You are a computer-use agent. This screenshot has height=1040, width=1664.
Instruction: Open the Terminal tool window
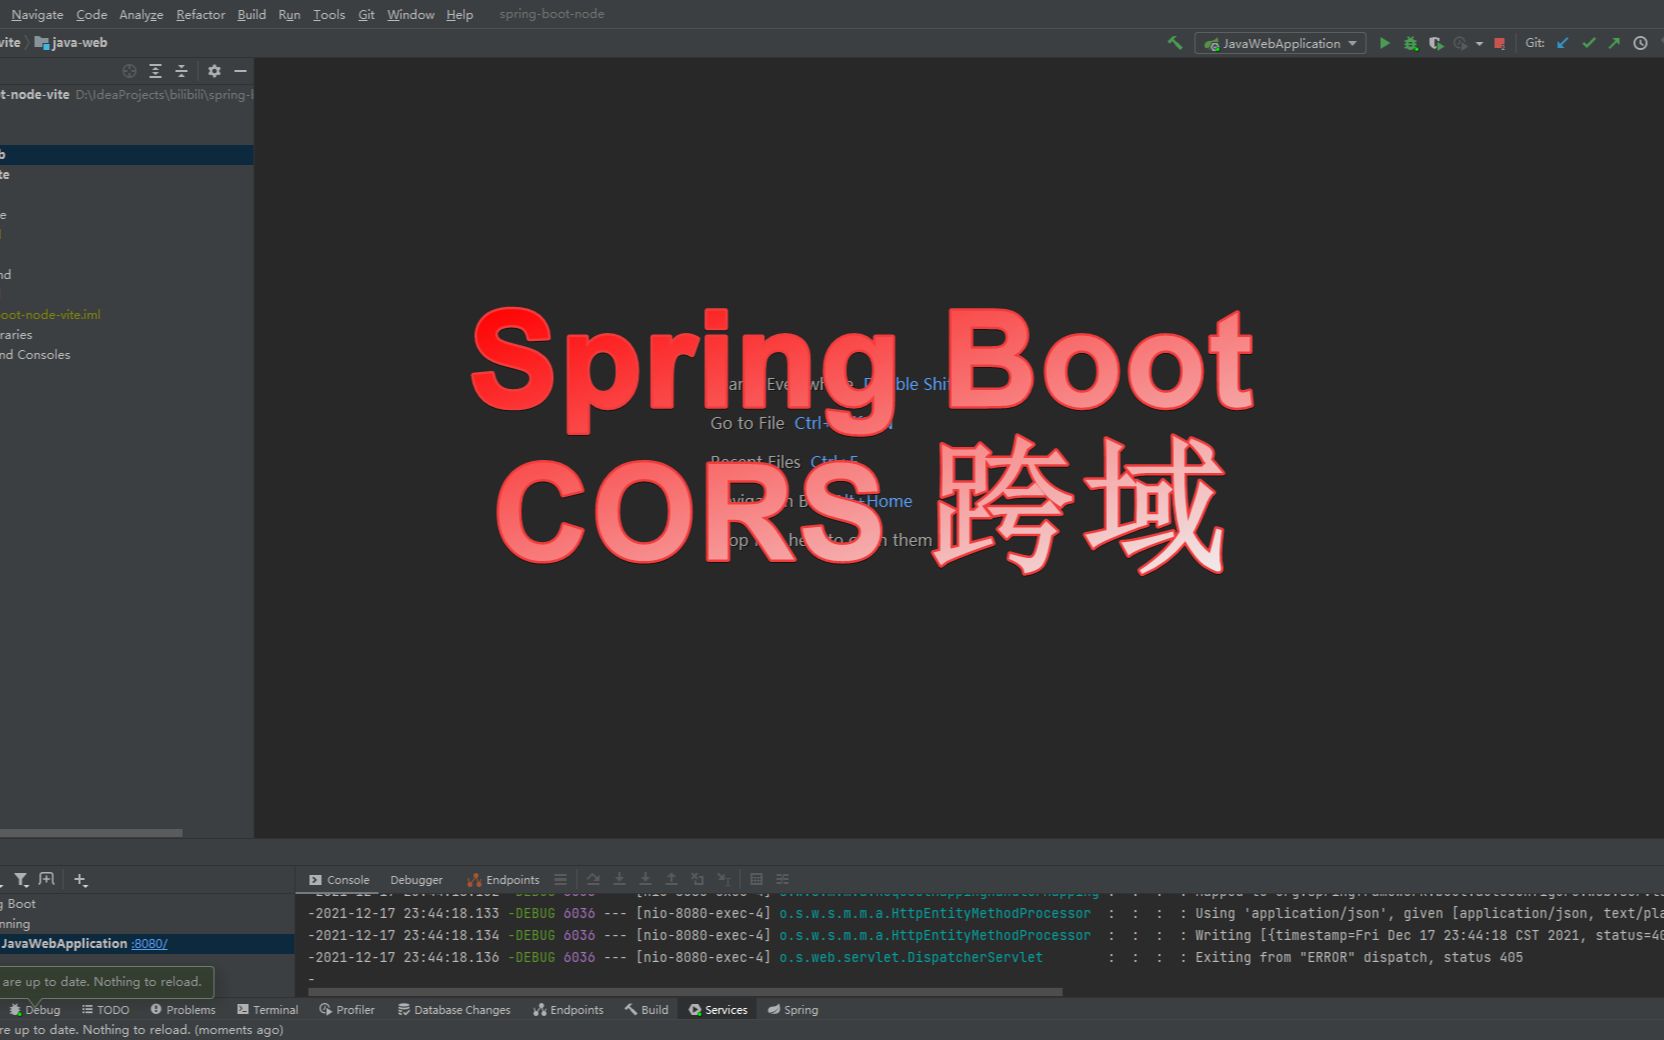267,1010
